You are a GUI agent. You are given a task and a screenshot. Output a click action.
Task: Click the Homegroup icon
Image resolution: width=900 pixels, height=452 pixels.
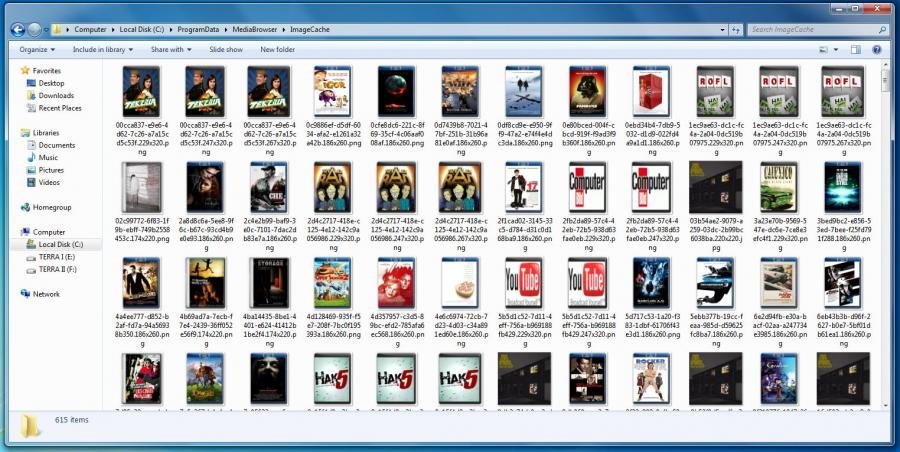click(25, 207)
